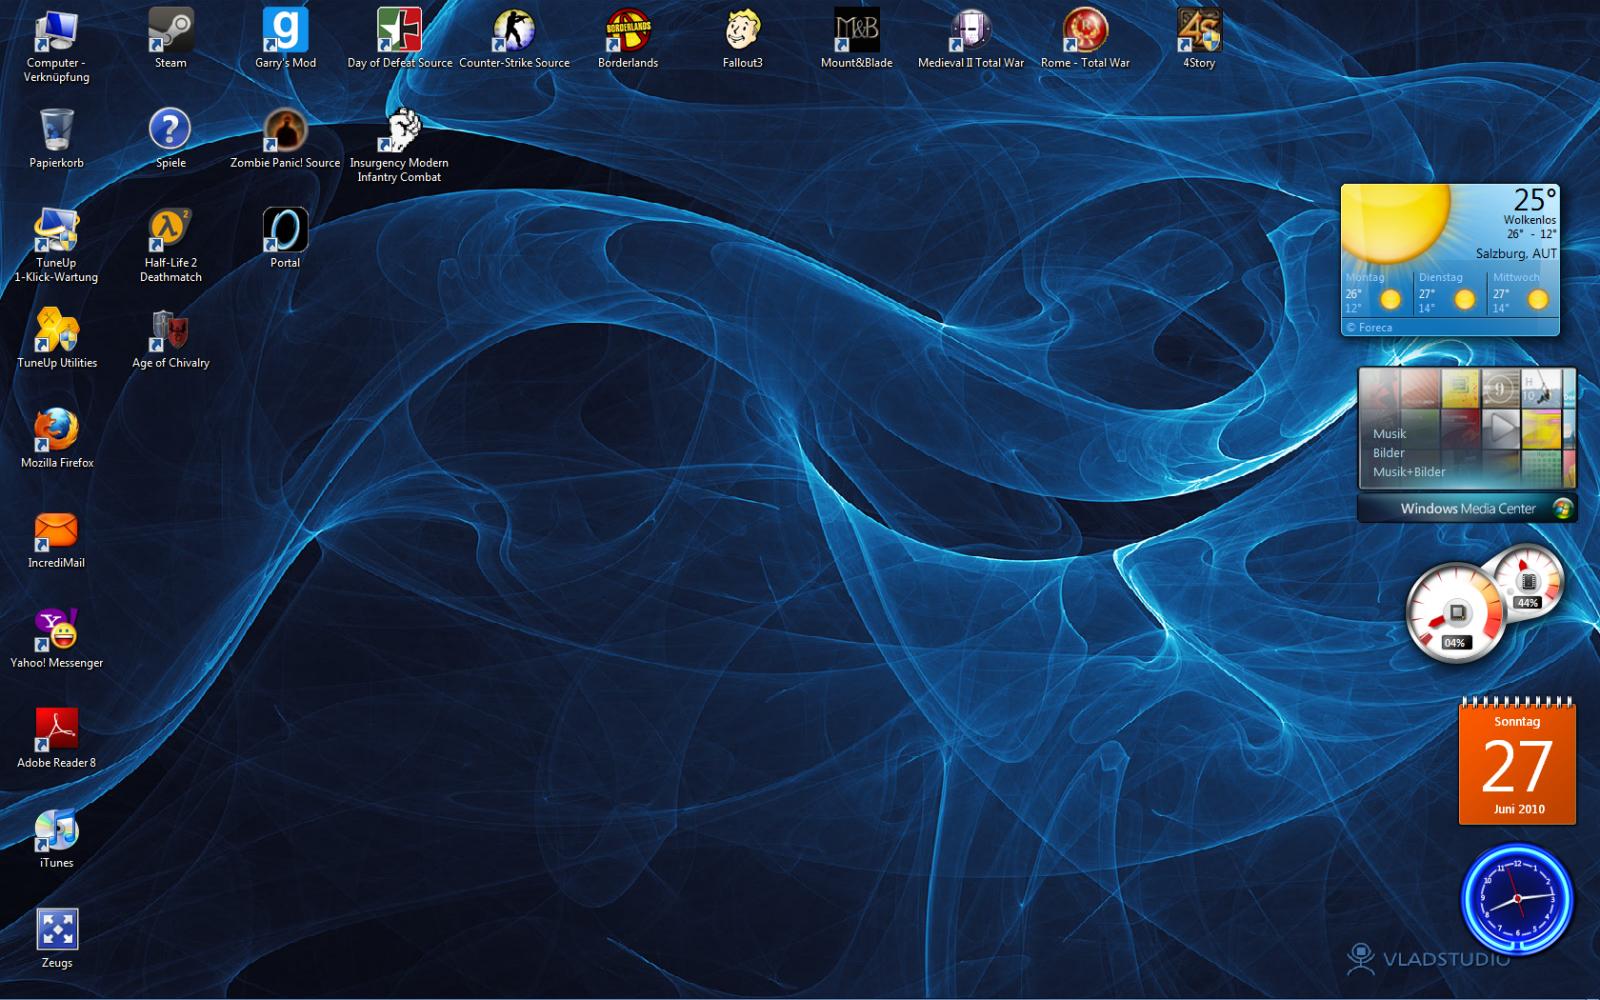Select Bilder in Media Center gadget

[x=1388, y=453]
